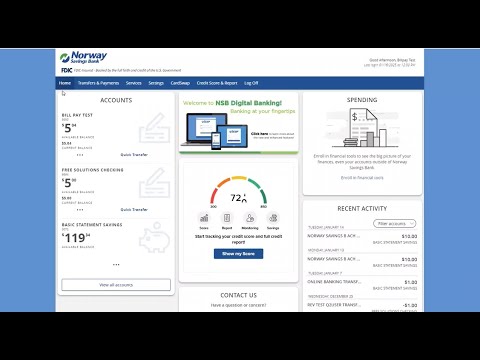This screenshot has height=360, width=480.
Task: Click the piggy bank savings icon
Action: [x=154, y=237]
